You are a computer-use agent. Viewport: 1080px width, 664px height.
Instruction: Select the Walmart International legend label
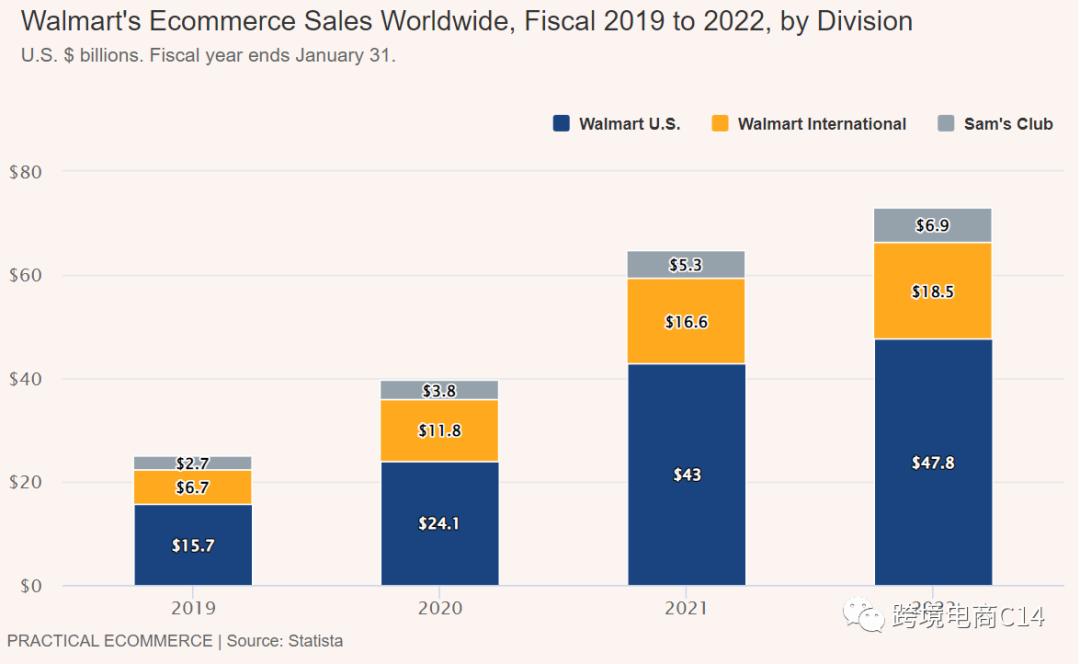click(x=822, y=124)
